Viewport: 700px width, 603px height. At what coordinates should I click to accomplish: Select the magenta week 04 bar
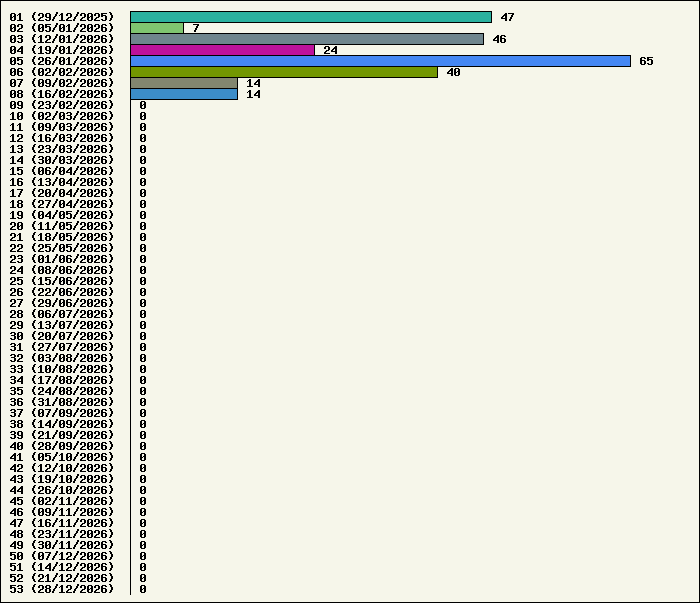point(222,50)
